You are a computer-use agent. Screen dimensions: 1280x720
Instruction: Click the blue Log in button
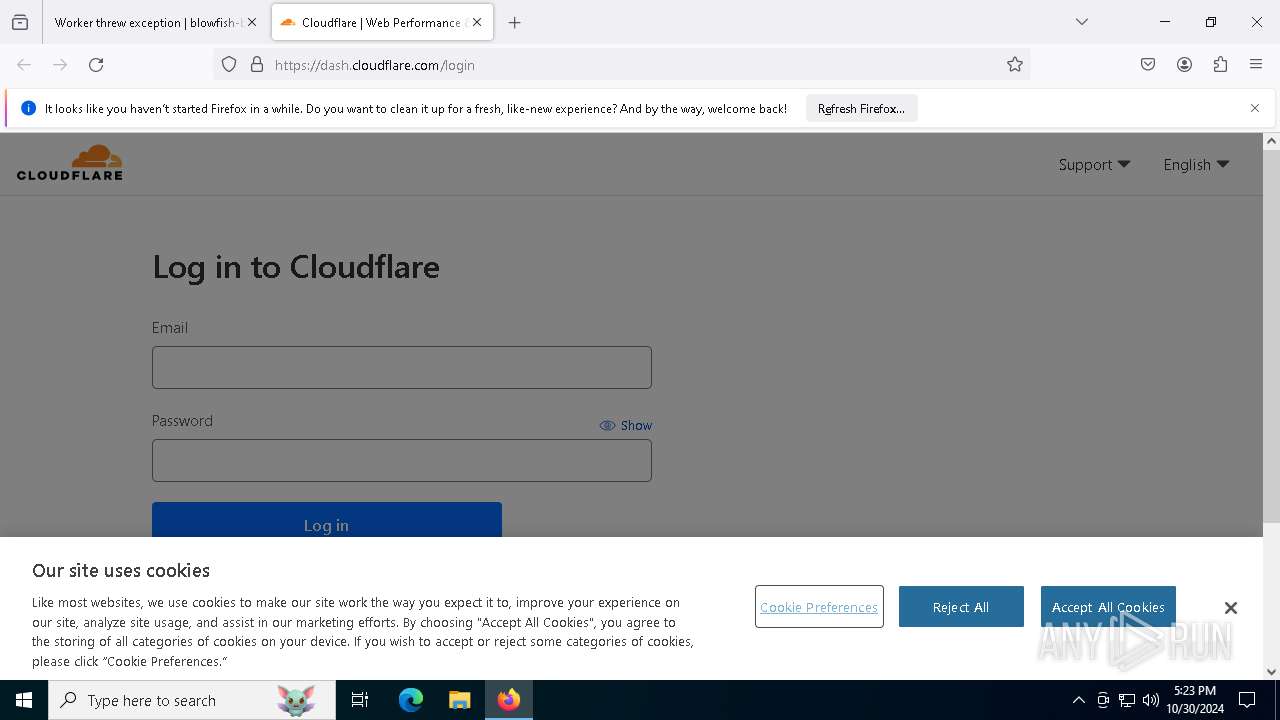point(327,520)
